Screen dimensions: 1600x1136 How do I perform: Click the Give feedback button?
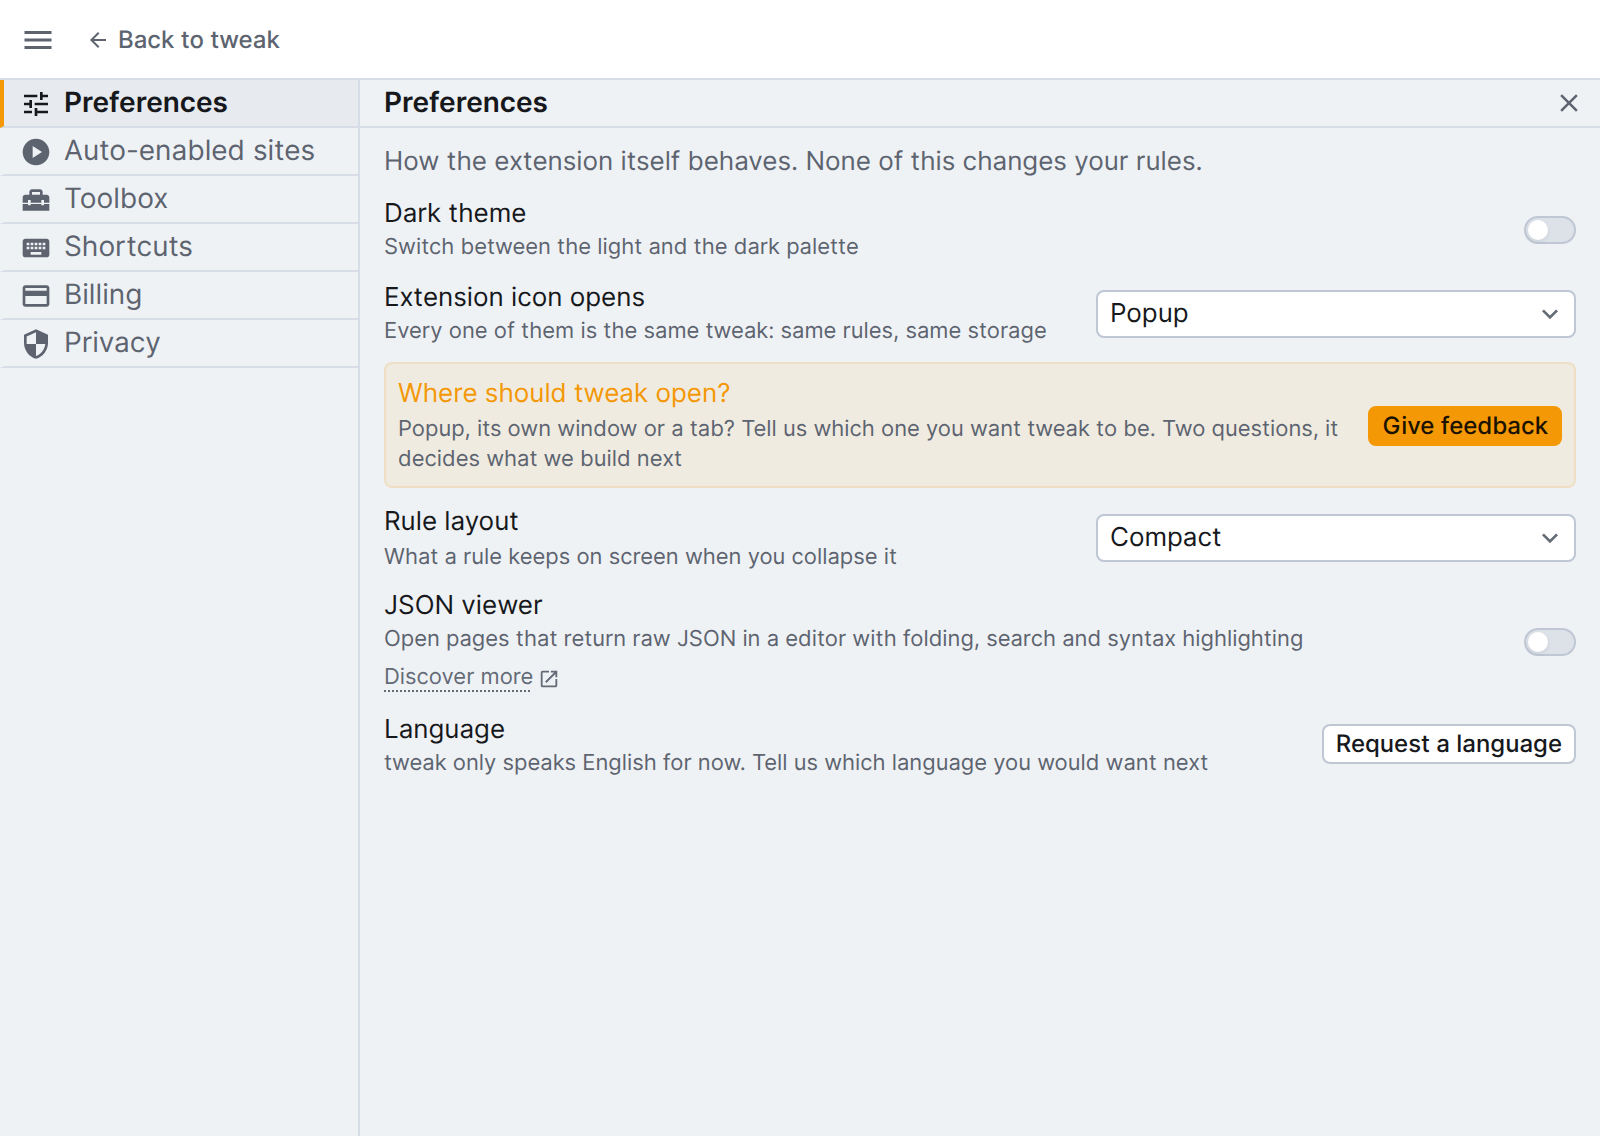tap(1465, 426)
